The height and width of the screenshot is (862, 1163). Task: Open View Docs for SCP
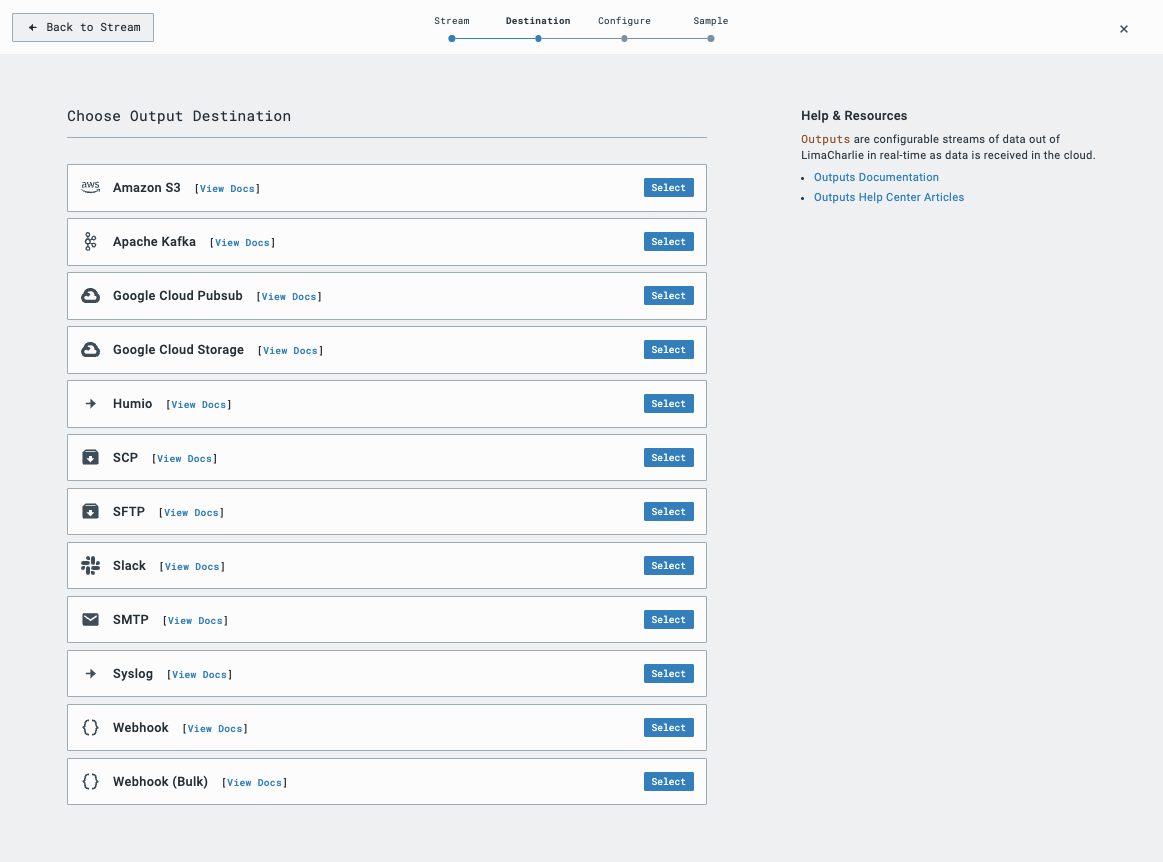tap(185, 459)
